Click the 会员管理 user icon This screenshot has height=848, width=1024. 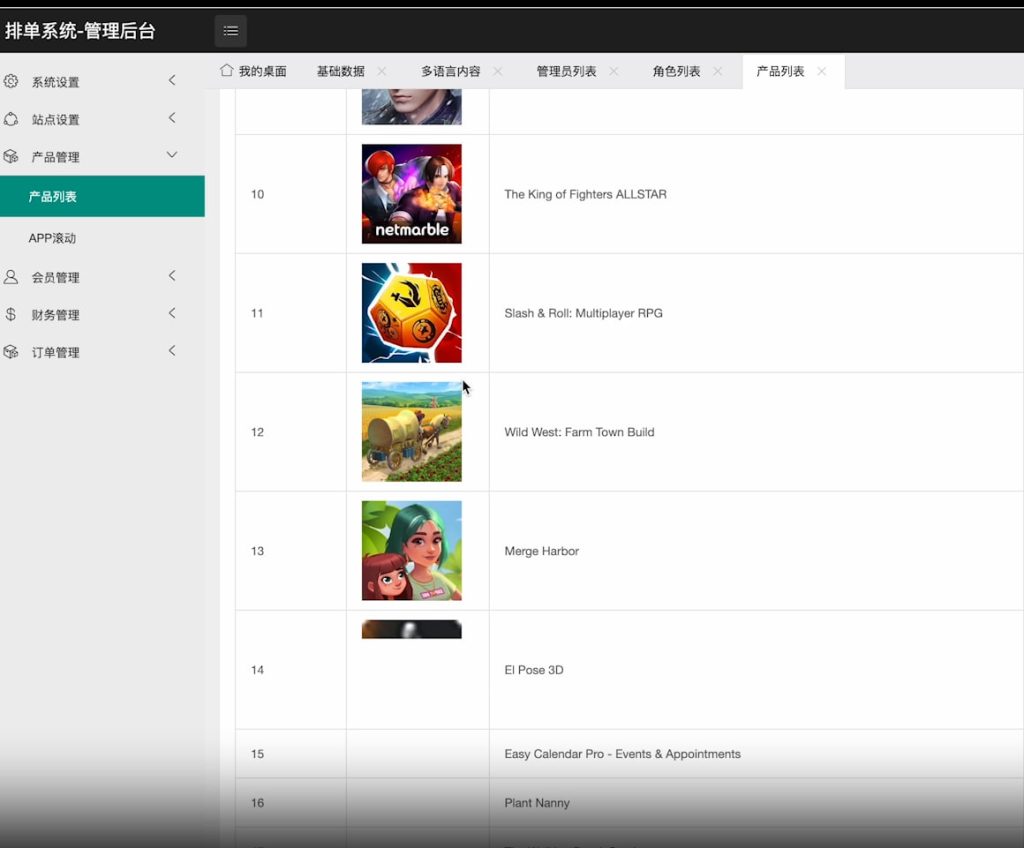11,276
